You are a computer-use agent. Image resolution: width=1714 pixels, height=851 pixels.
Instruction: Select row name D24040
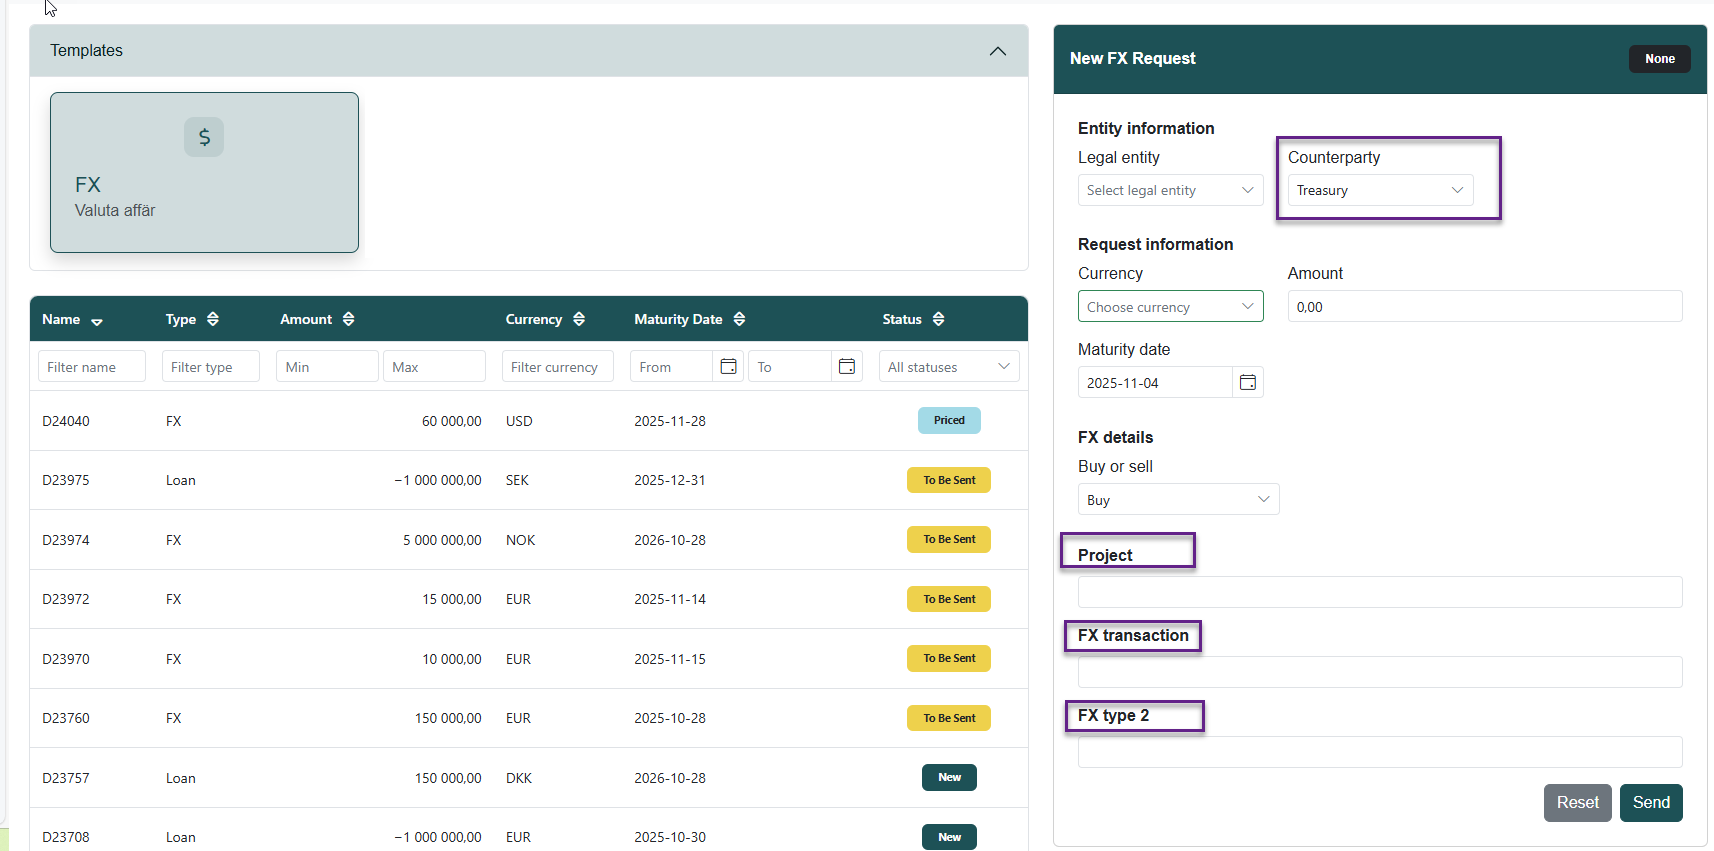point(66,421)
